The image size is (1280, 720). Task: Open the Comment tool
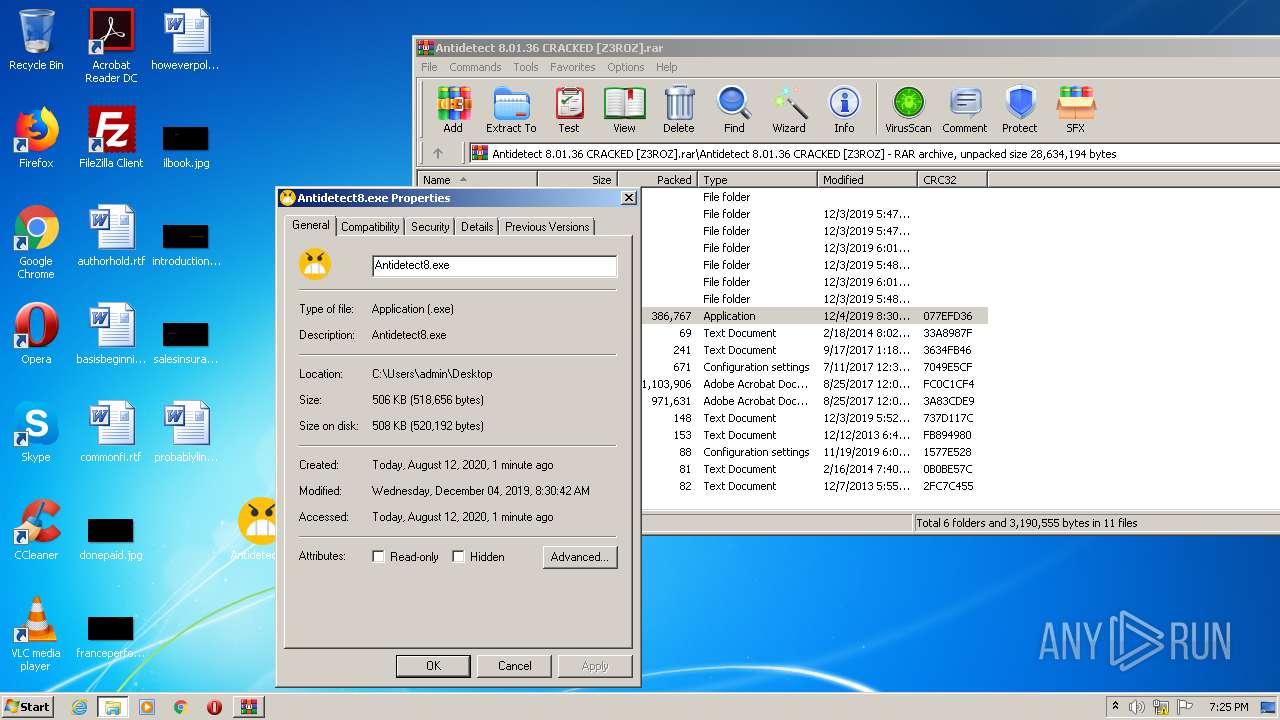(x=964, y=110)
